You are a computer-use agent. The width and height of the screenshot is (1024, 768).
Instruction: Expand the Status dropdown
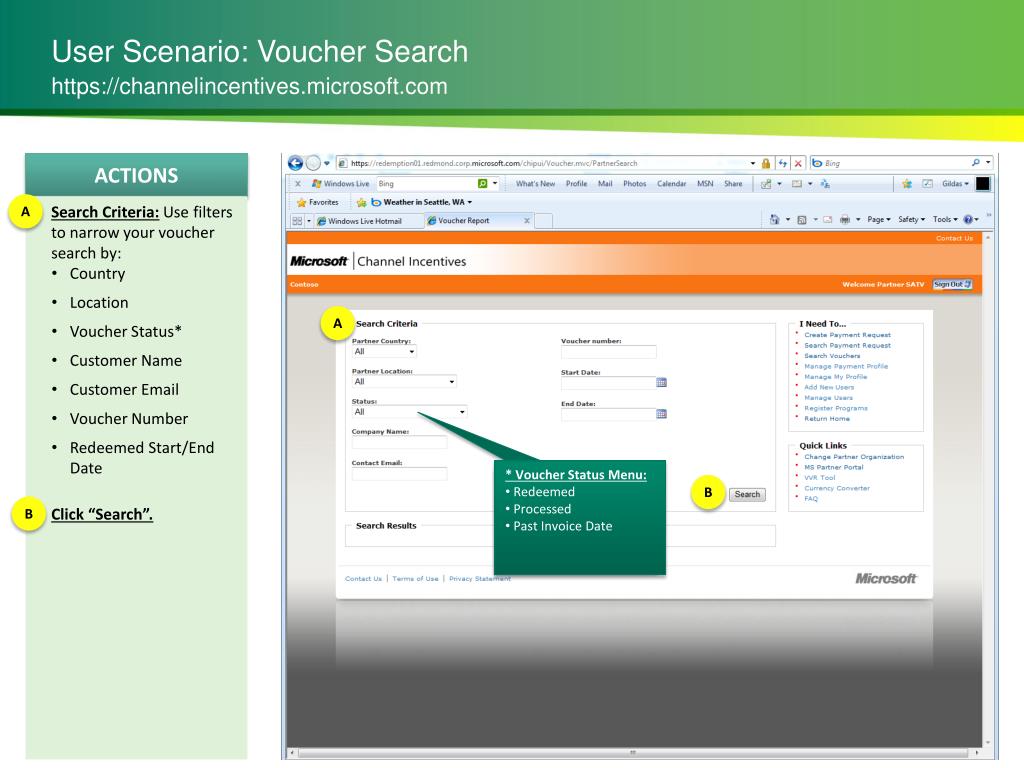409,411
